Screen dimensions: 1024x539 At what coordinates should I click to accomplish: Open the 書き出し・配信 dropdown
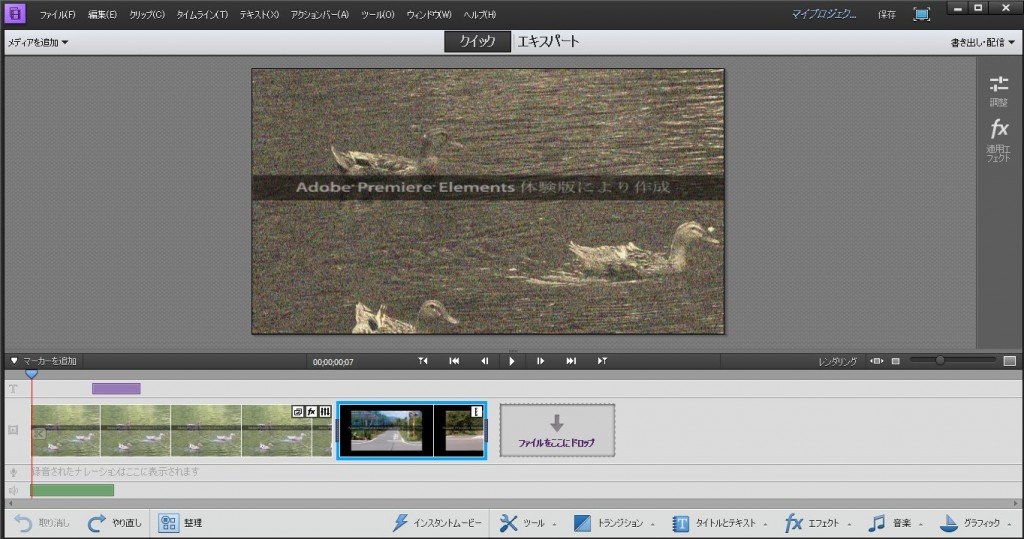click(x=983, y=42)
